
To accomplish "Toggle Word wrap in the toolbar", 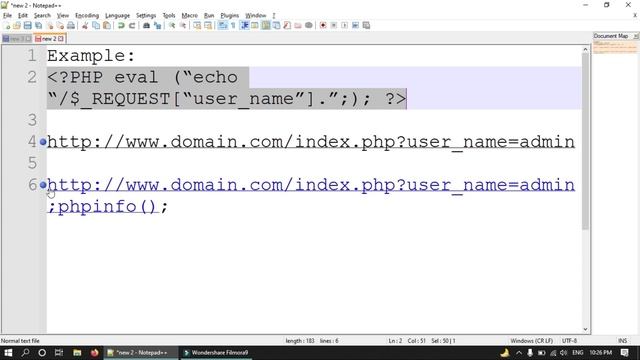I will (222, 25).
